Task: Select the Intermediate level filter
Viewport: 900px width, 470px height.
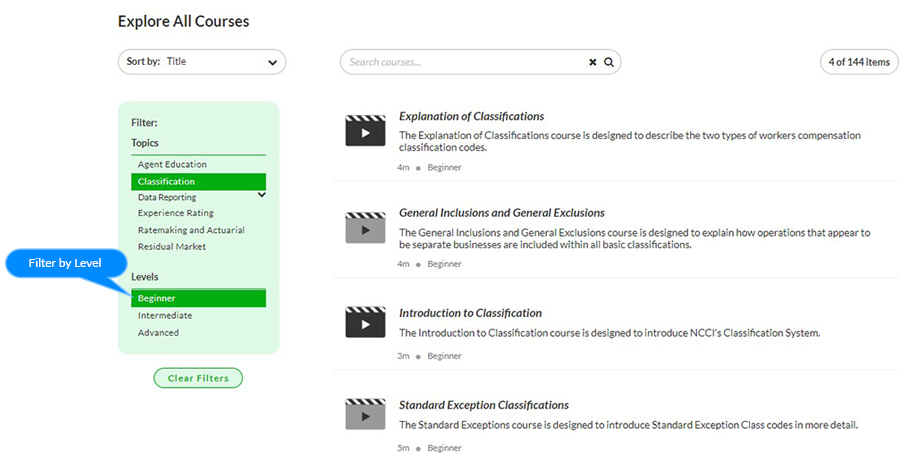Action: pyautogui.click(x=165, y=315)
